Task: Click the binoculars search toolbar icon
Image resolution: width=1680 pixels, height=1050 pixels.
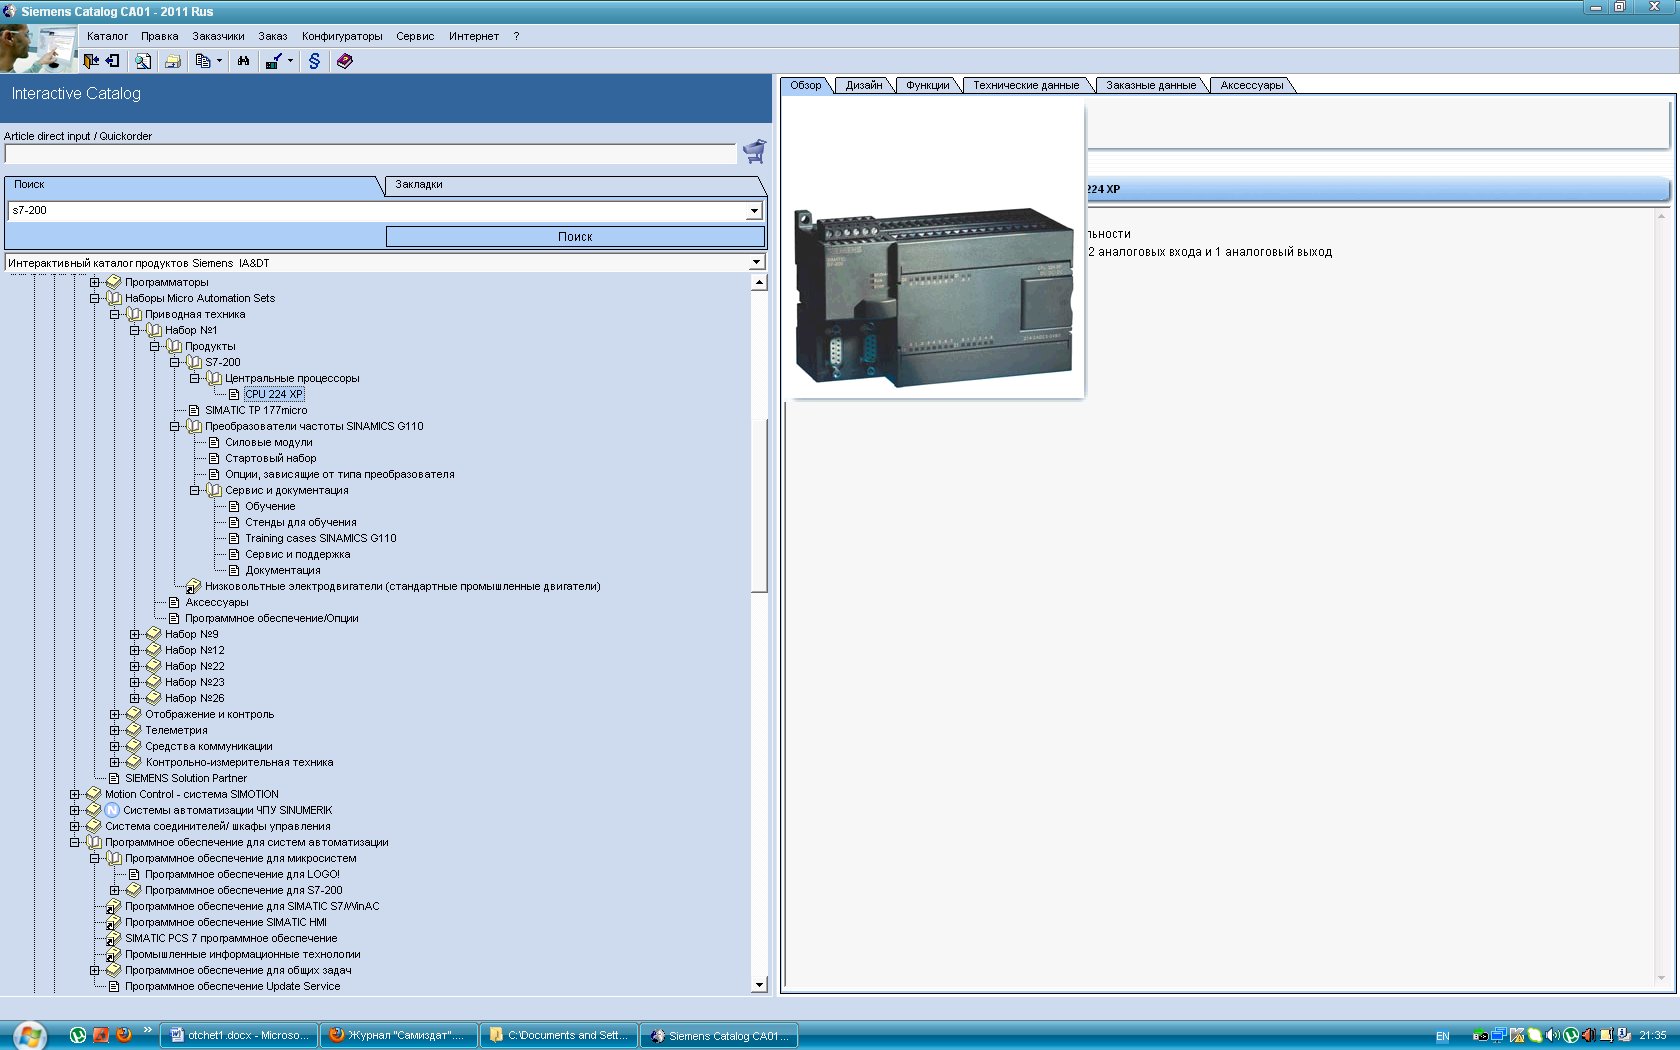Action: 243,61
